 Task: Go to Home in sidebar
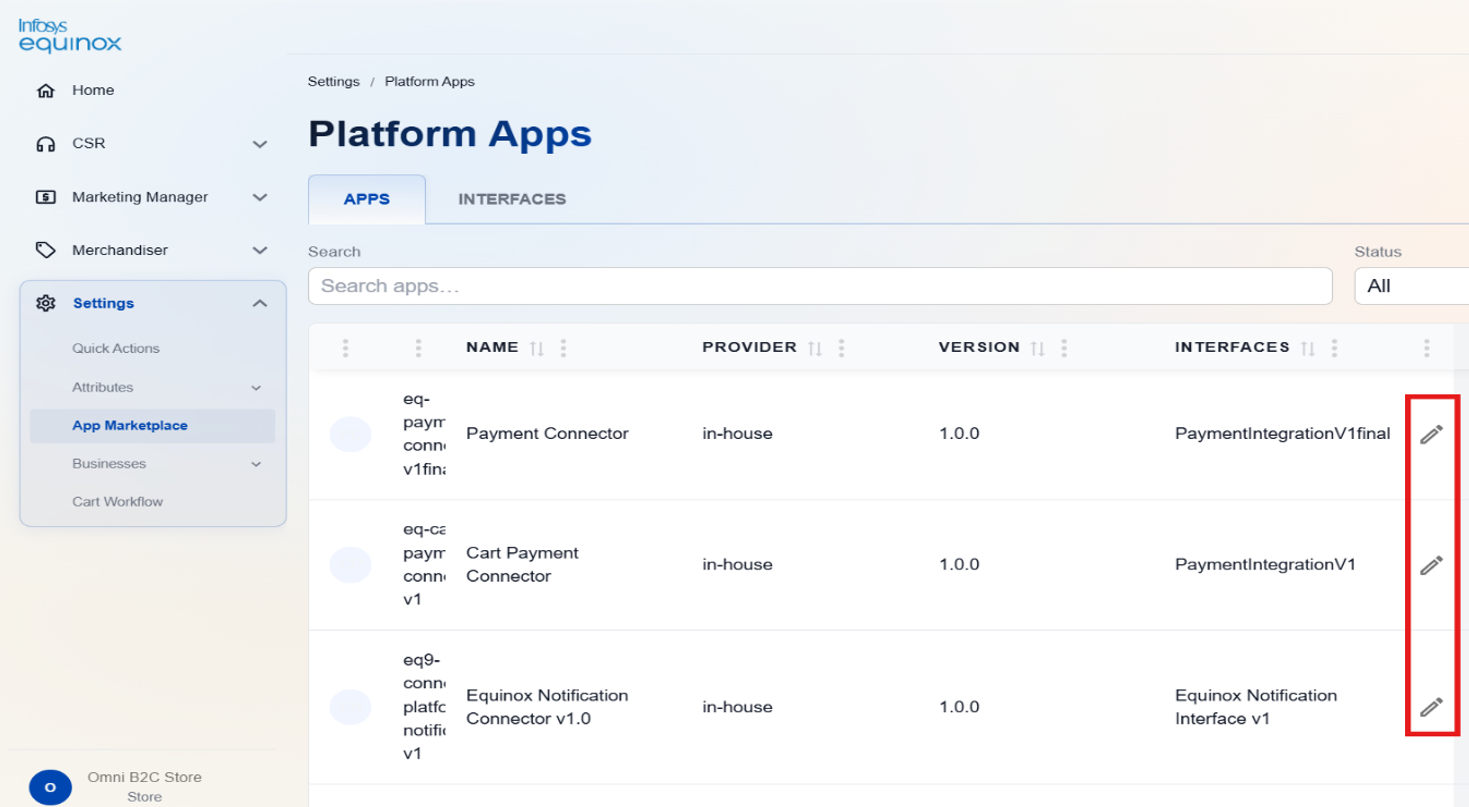93,91
